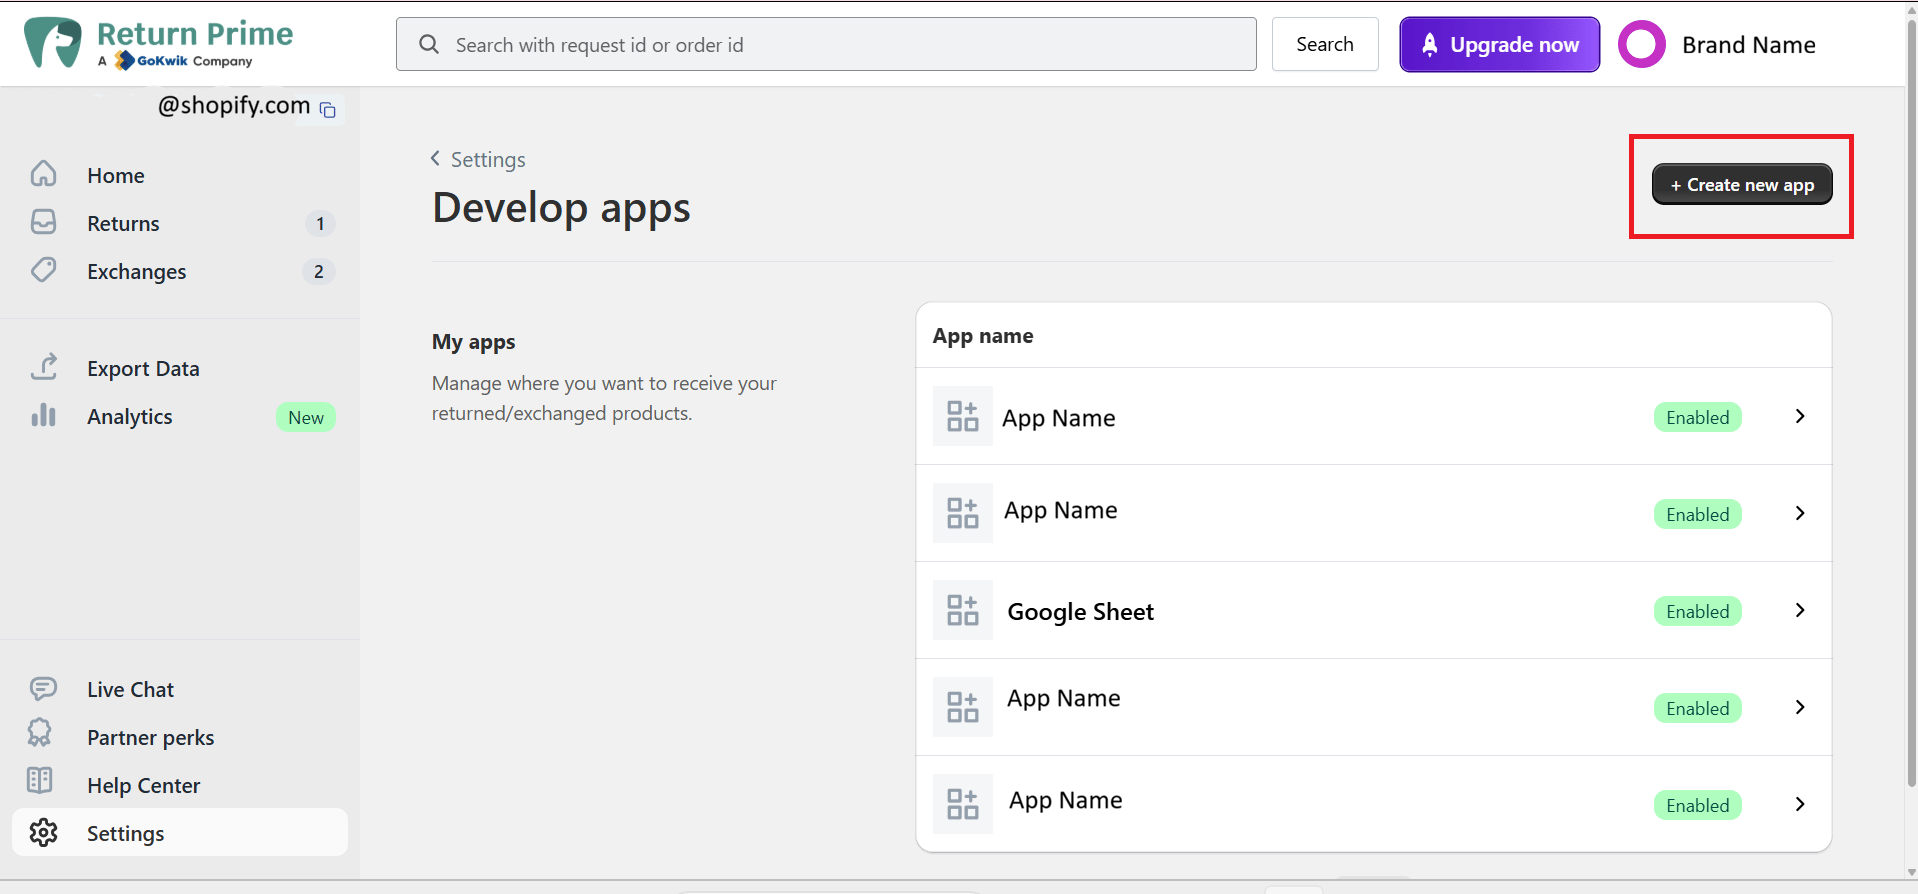Screen dimensions: 1918x894
Task: Click the Help Center book icon
Action: [x=40, y=781]
